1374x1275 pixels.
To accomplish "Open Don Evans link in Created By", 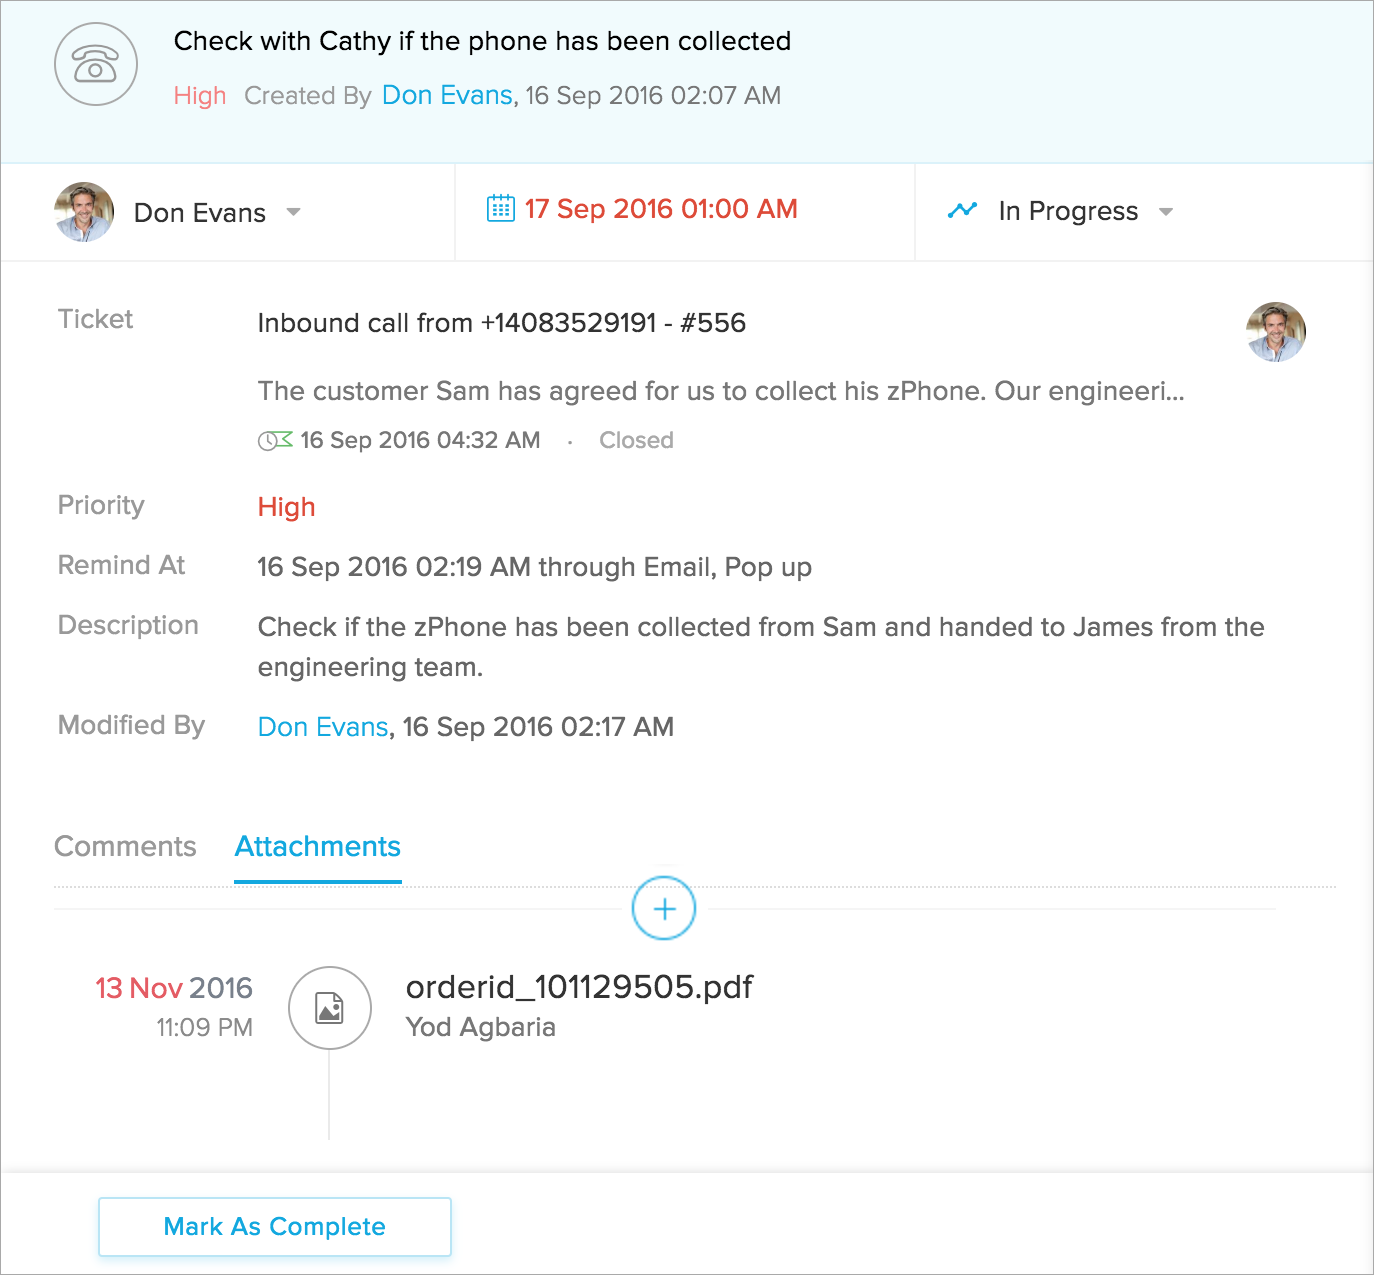I will click(x=447, y=95).
